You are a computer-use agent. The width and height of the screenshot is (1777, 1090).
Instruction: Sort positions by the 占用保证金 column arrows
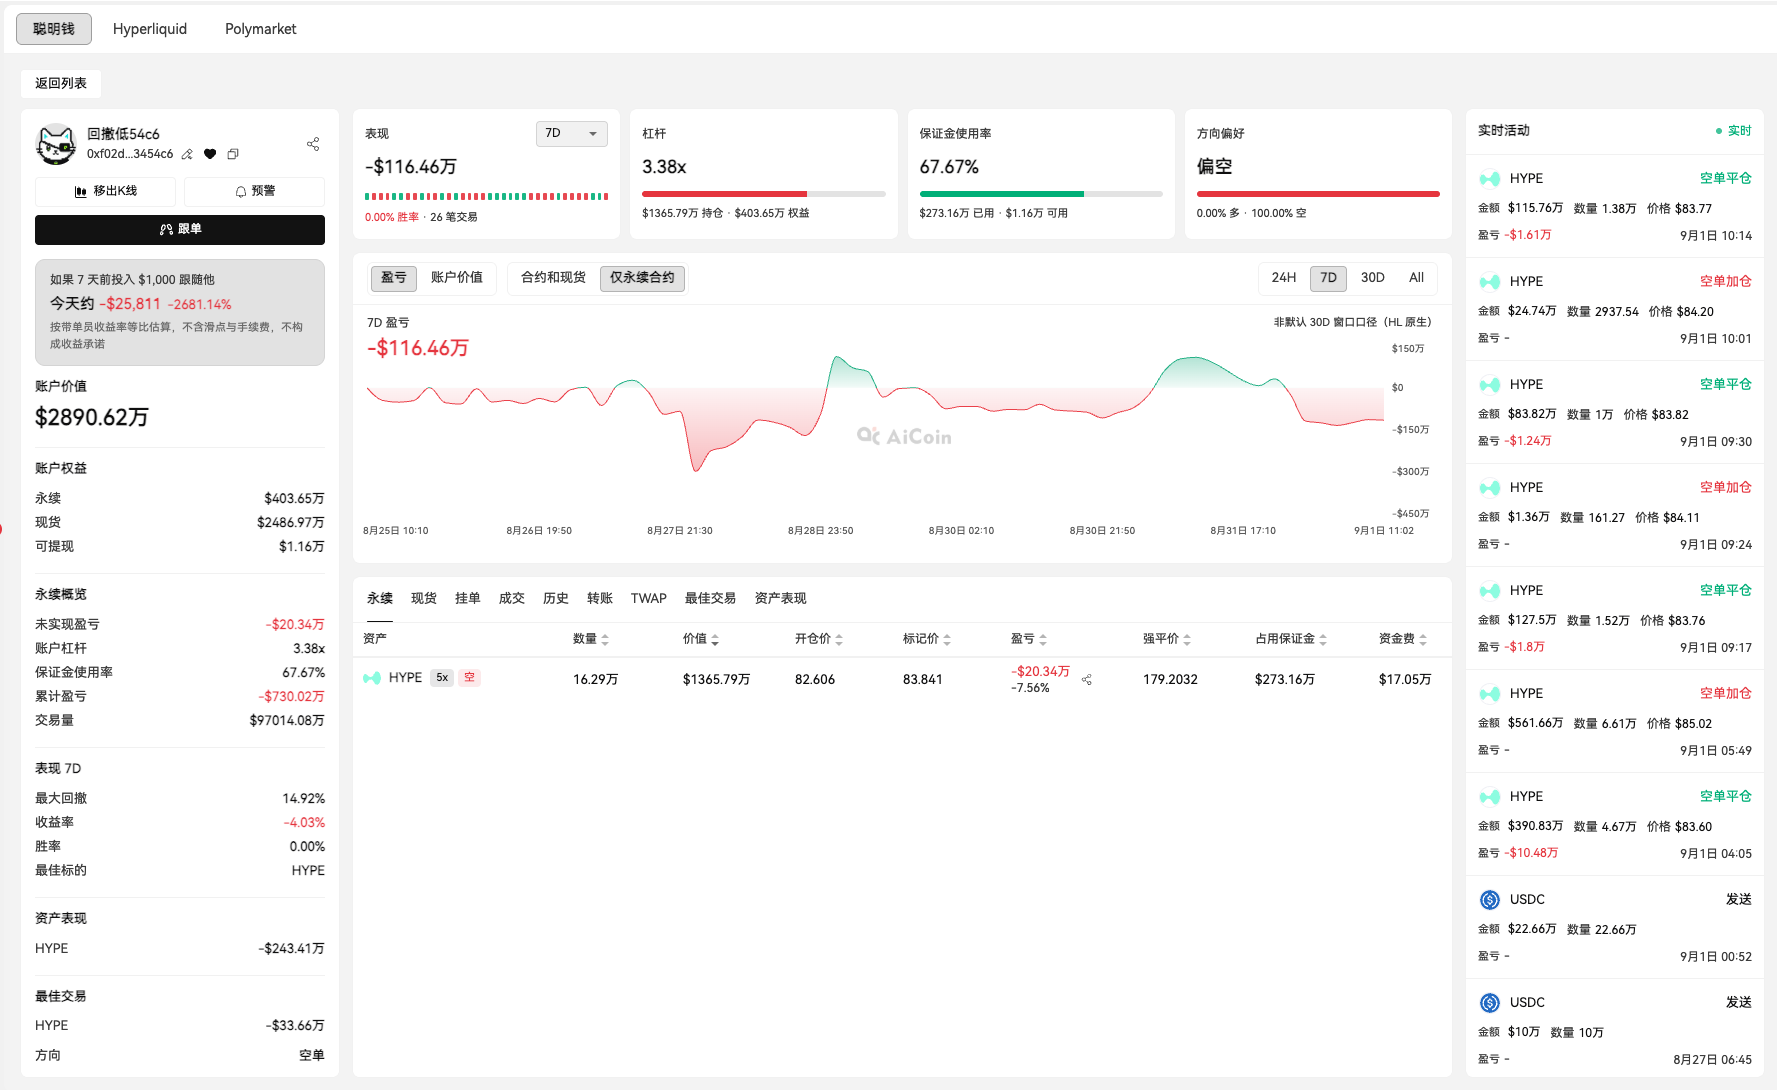tap(1323, 639)
